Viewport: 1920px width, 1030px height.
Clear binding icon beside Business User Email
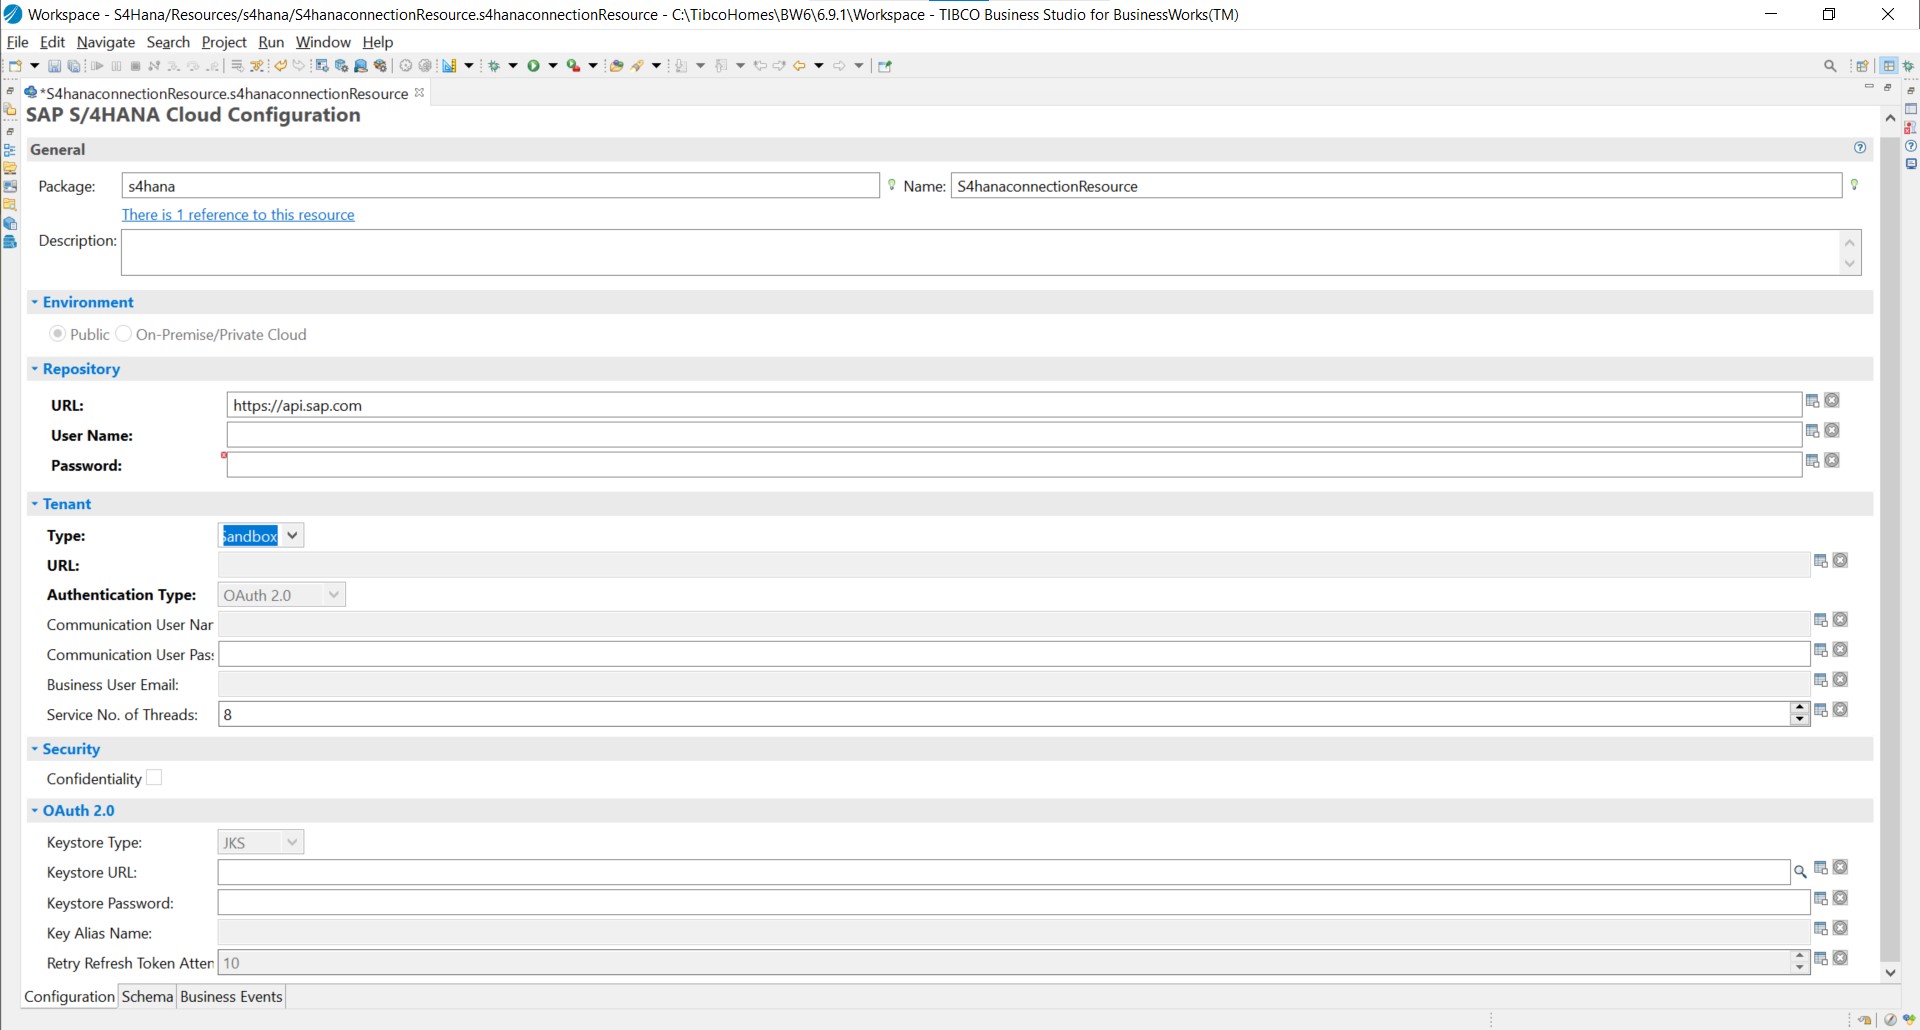(1840, 680)
